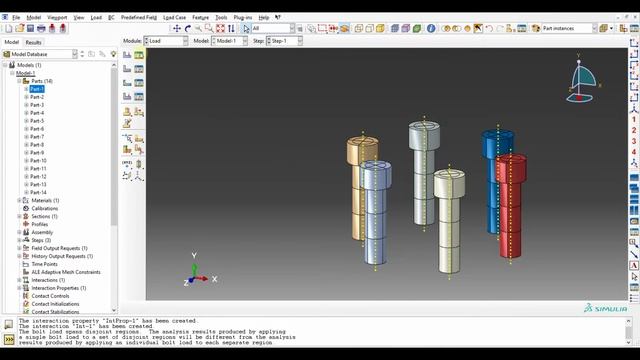Open the BC menu
The width and height of the screenshot is (640, 360).
click(111, 18)
